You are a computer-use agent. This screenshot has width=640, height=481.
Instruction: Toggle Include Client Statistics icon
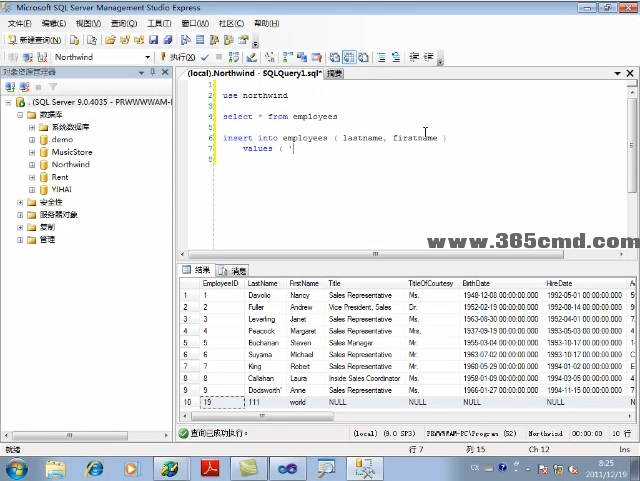coord(302,57)
